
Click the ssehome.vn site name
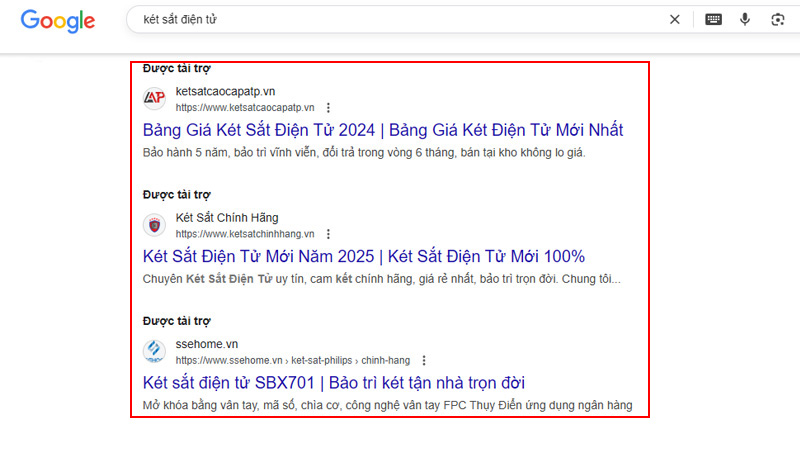coord(204,344)
